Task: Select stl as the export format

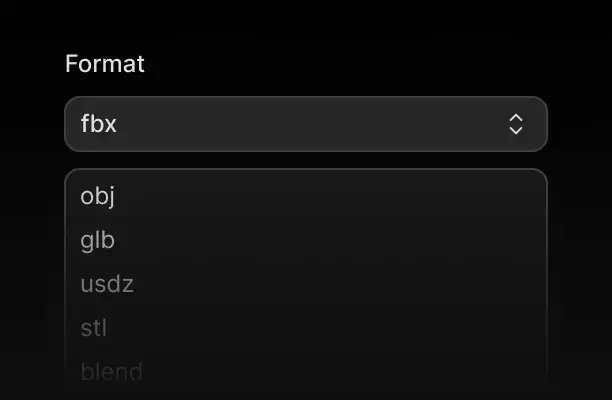Action: [94, 328]
